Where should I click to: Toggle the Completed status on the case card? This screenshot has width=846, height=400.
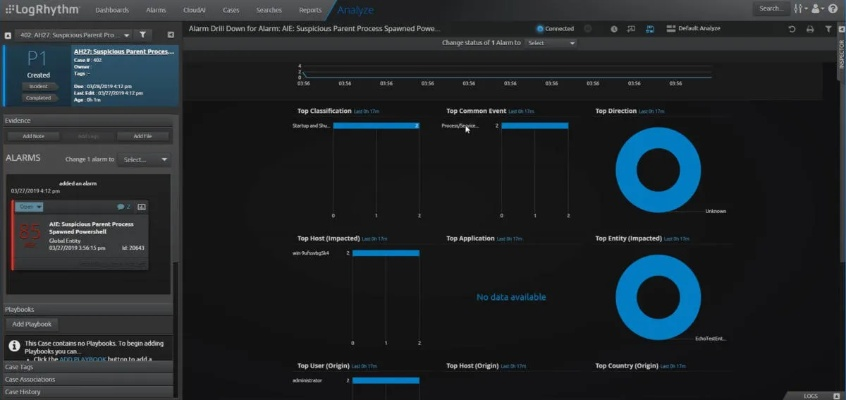click(x=38, y=98)
